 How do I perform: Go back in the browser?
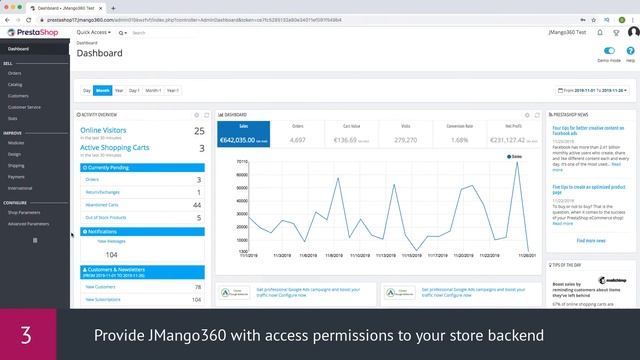(7, 20)
